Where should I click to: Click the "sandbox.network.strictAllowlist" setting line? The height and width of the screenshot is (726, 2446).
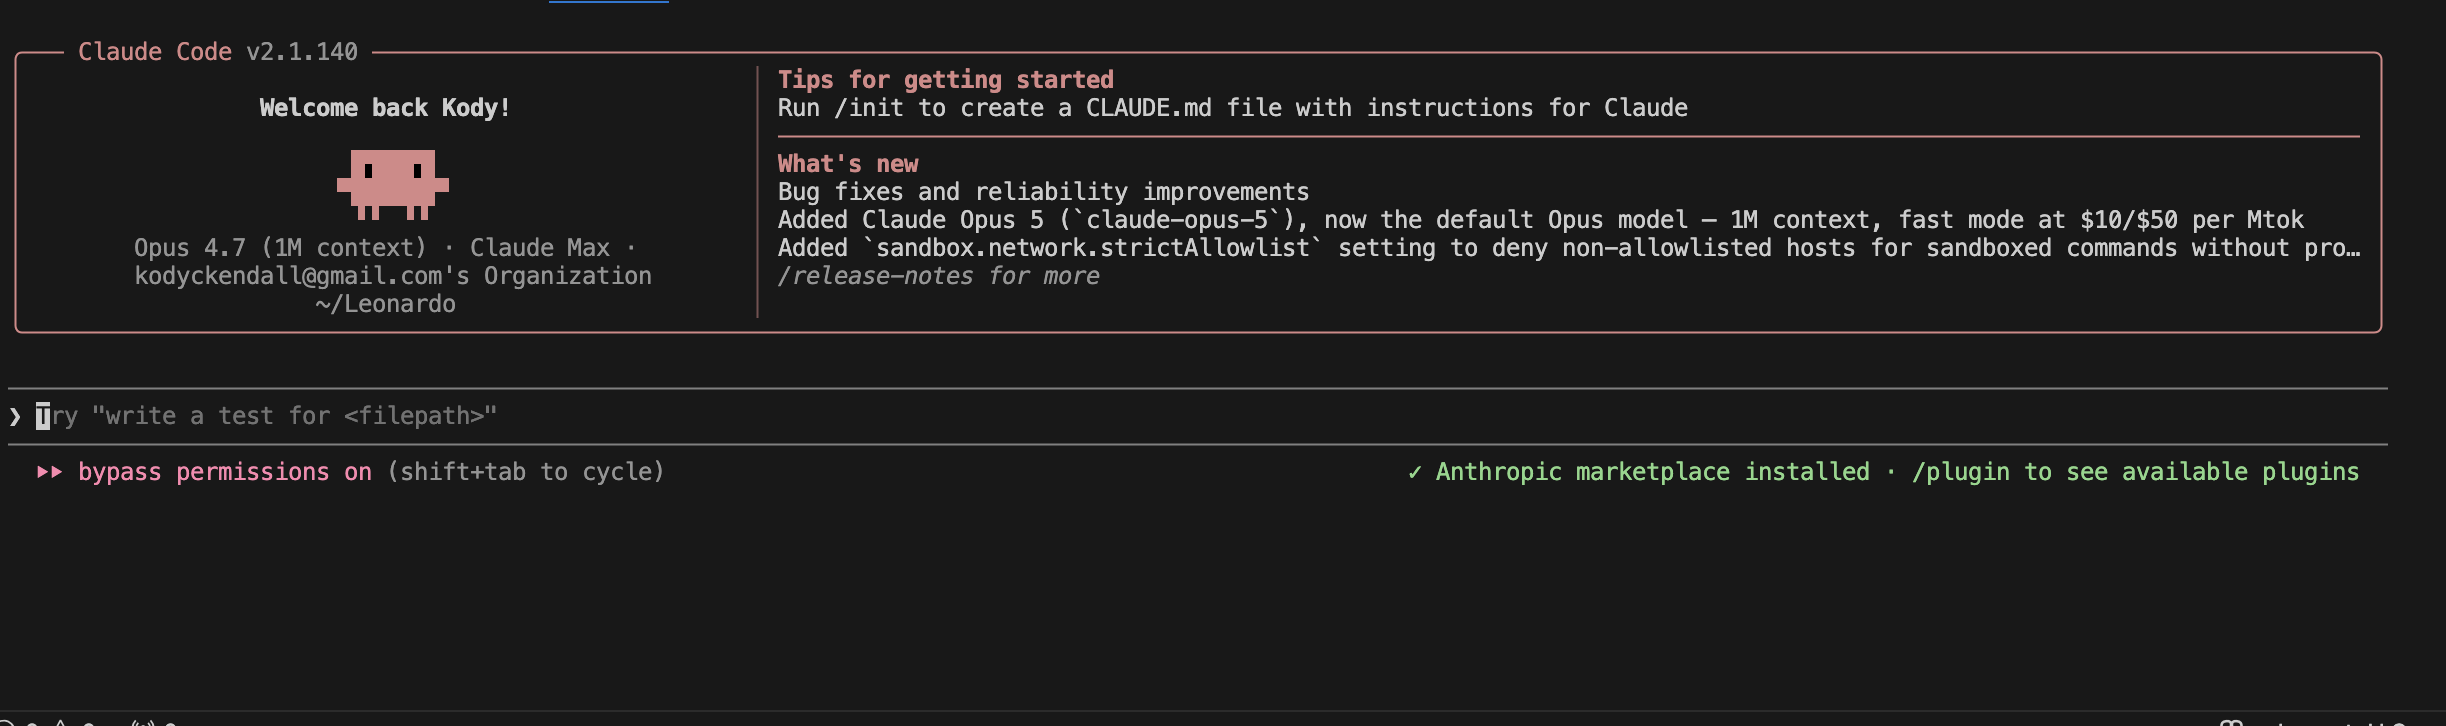click(x=1569, y=248)
